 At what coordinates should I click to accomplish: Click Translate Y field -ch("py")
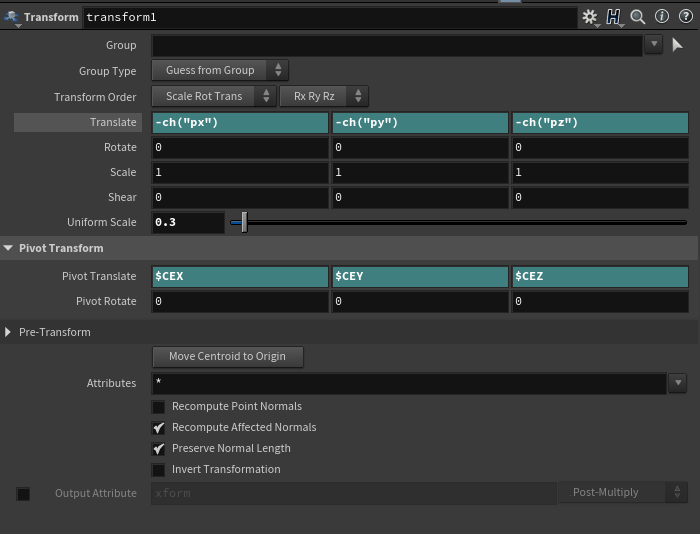420,123
